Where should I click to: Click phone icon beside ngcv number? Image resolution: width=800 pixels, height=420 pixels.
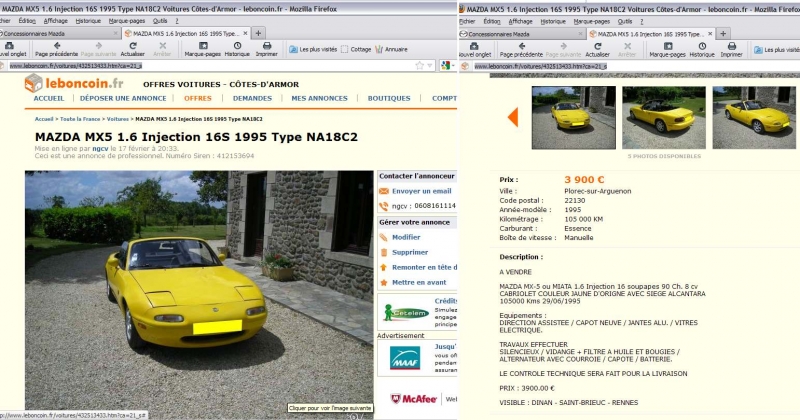point(384,206)
